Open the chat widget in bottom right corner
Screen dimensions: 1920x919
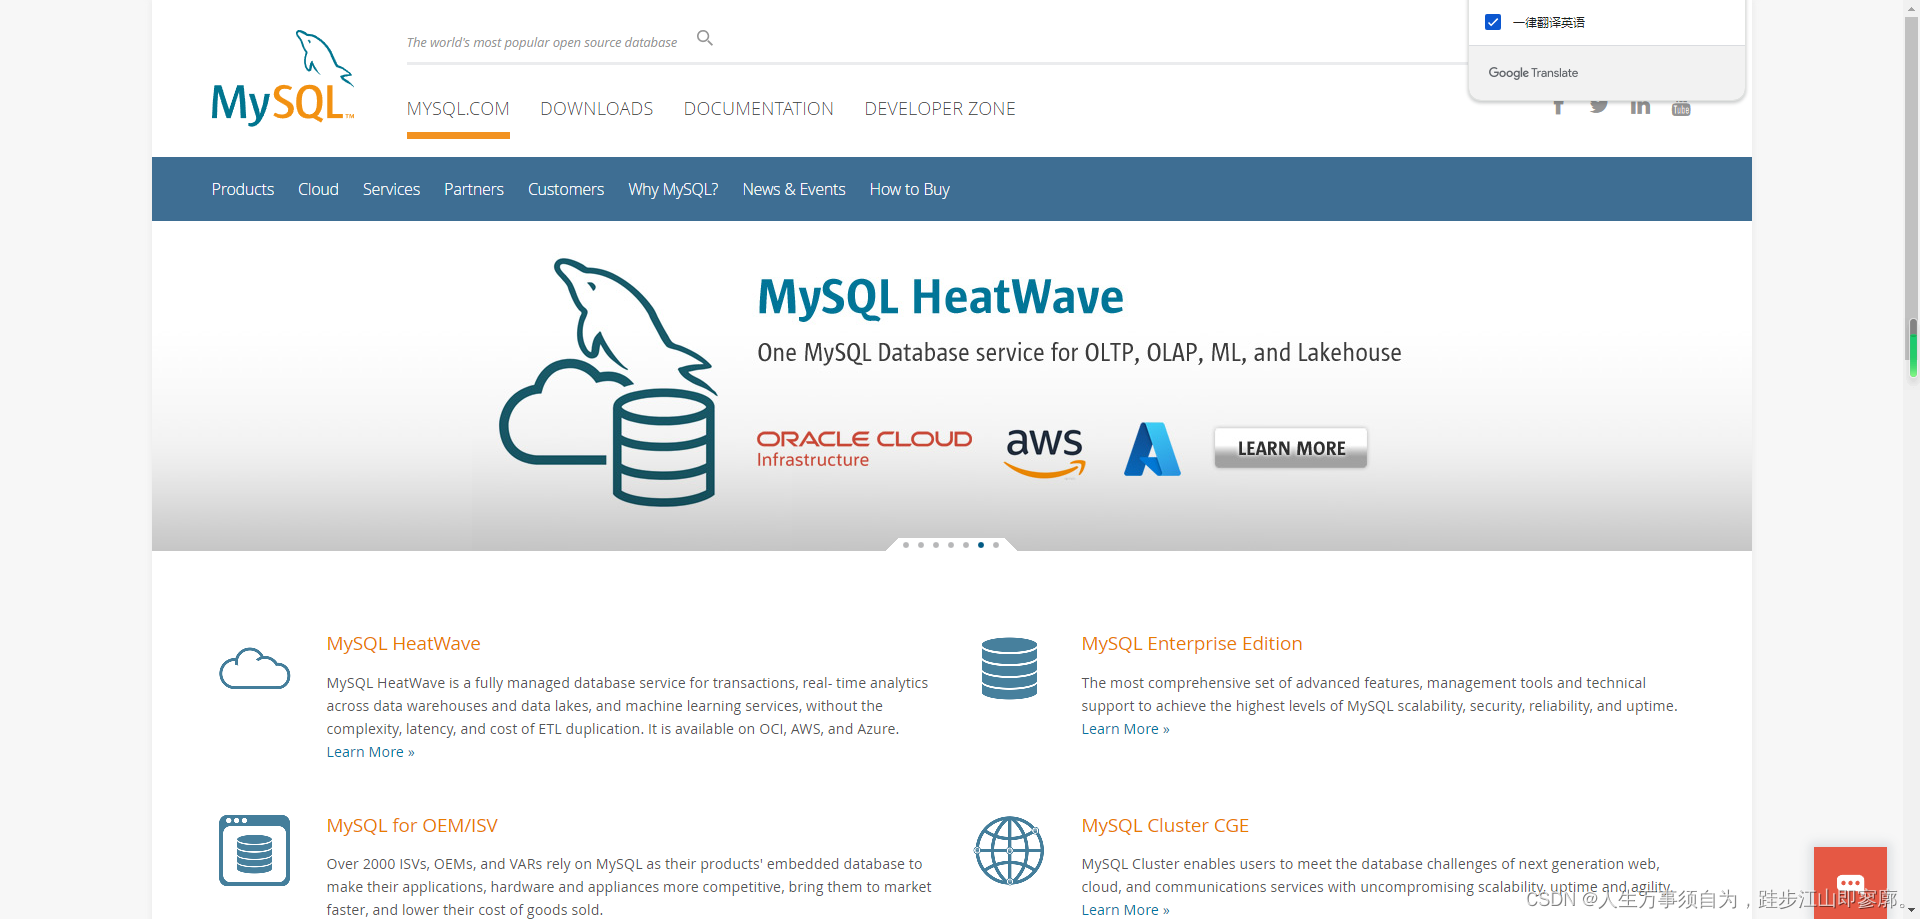[x=1850, y=883]
